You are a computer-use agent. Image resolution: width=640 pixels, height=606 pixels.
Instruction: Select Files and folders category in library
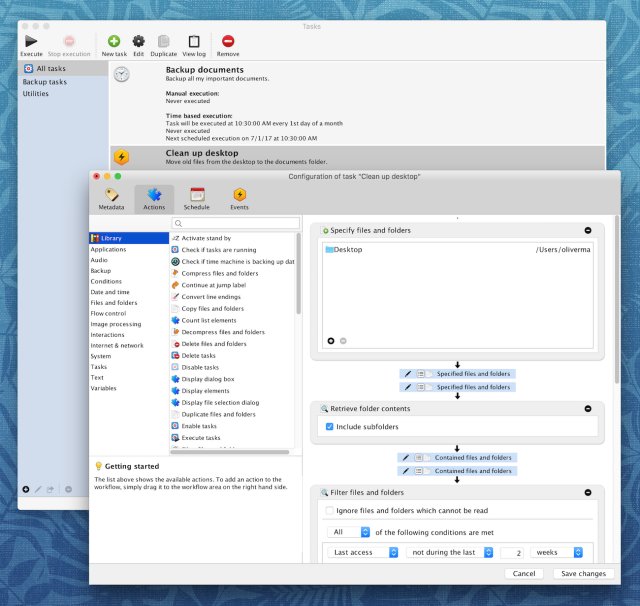click(114, 302)
